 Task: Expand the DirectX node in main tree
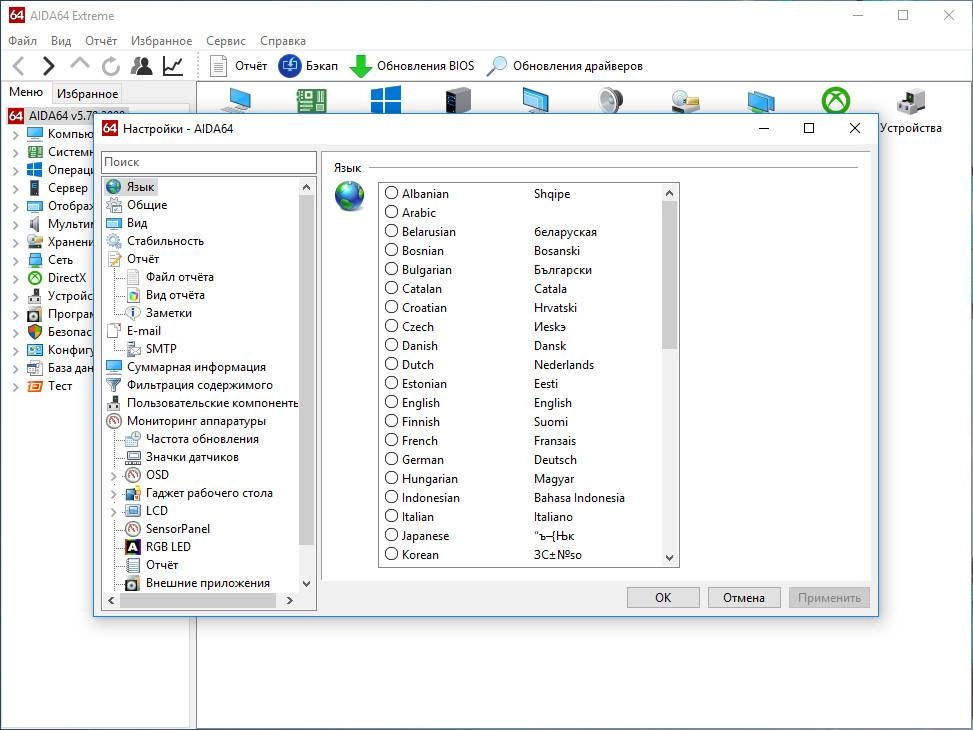coord(16,279)
